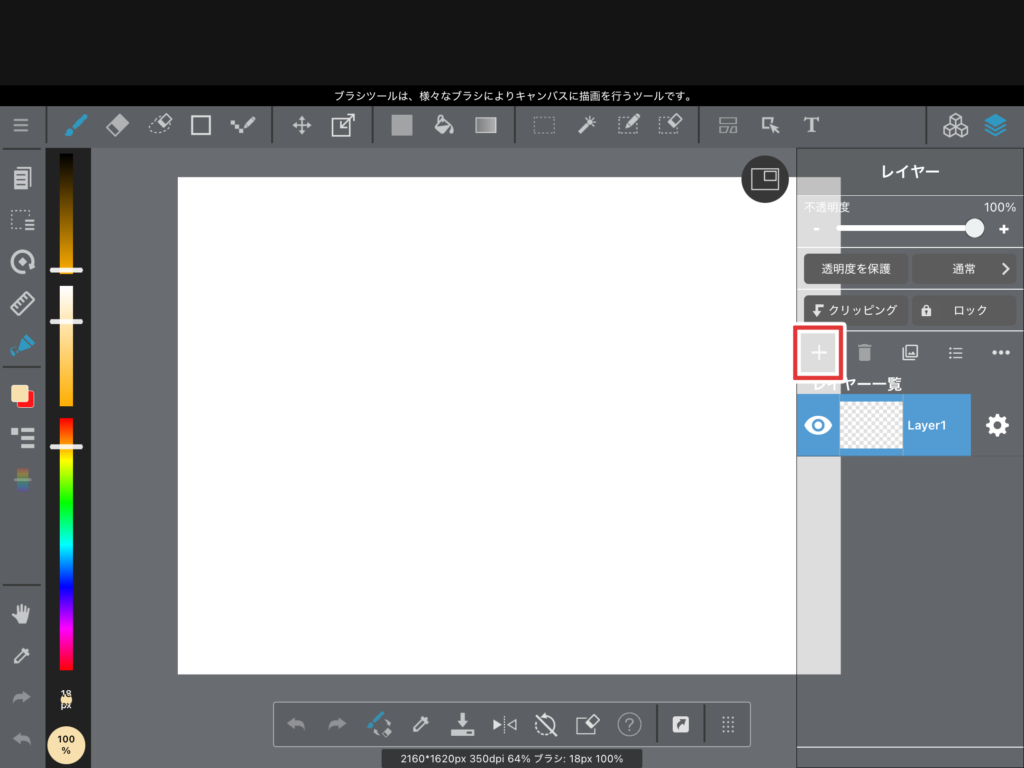Click the ロック button
Screen dimensions: 1024x768
[964, 310]
